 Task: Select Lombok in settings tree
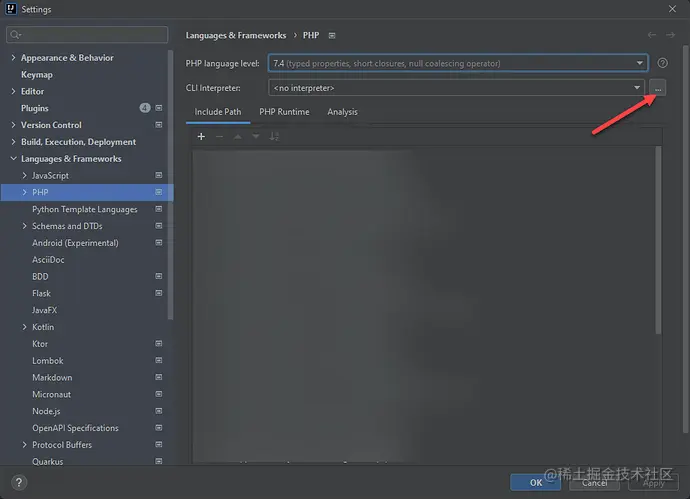point(48,361)
